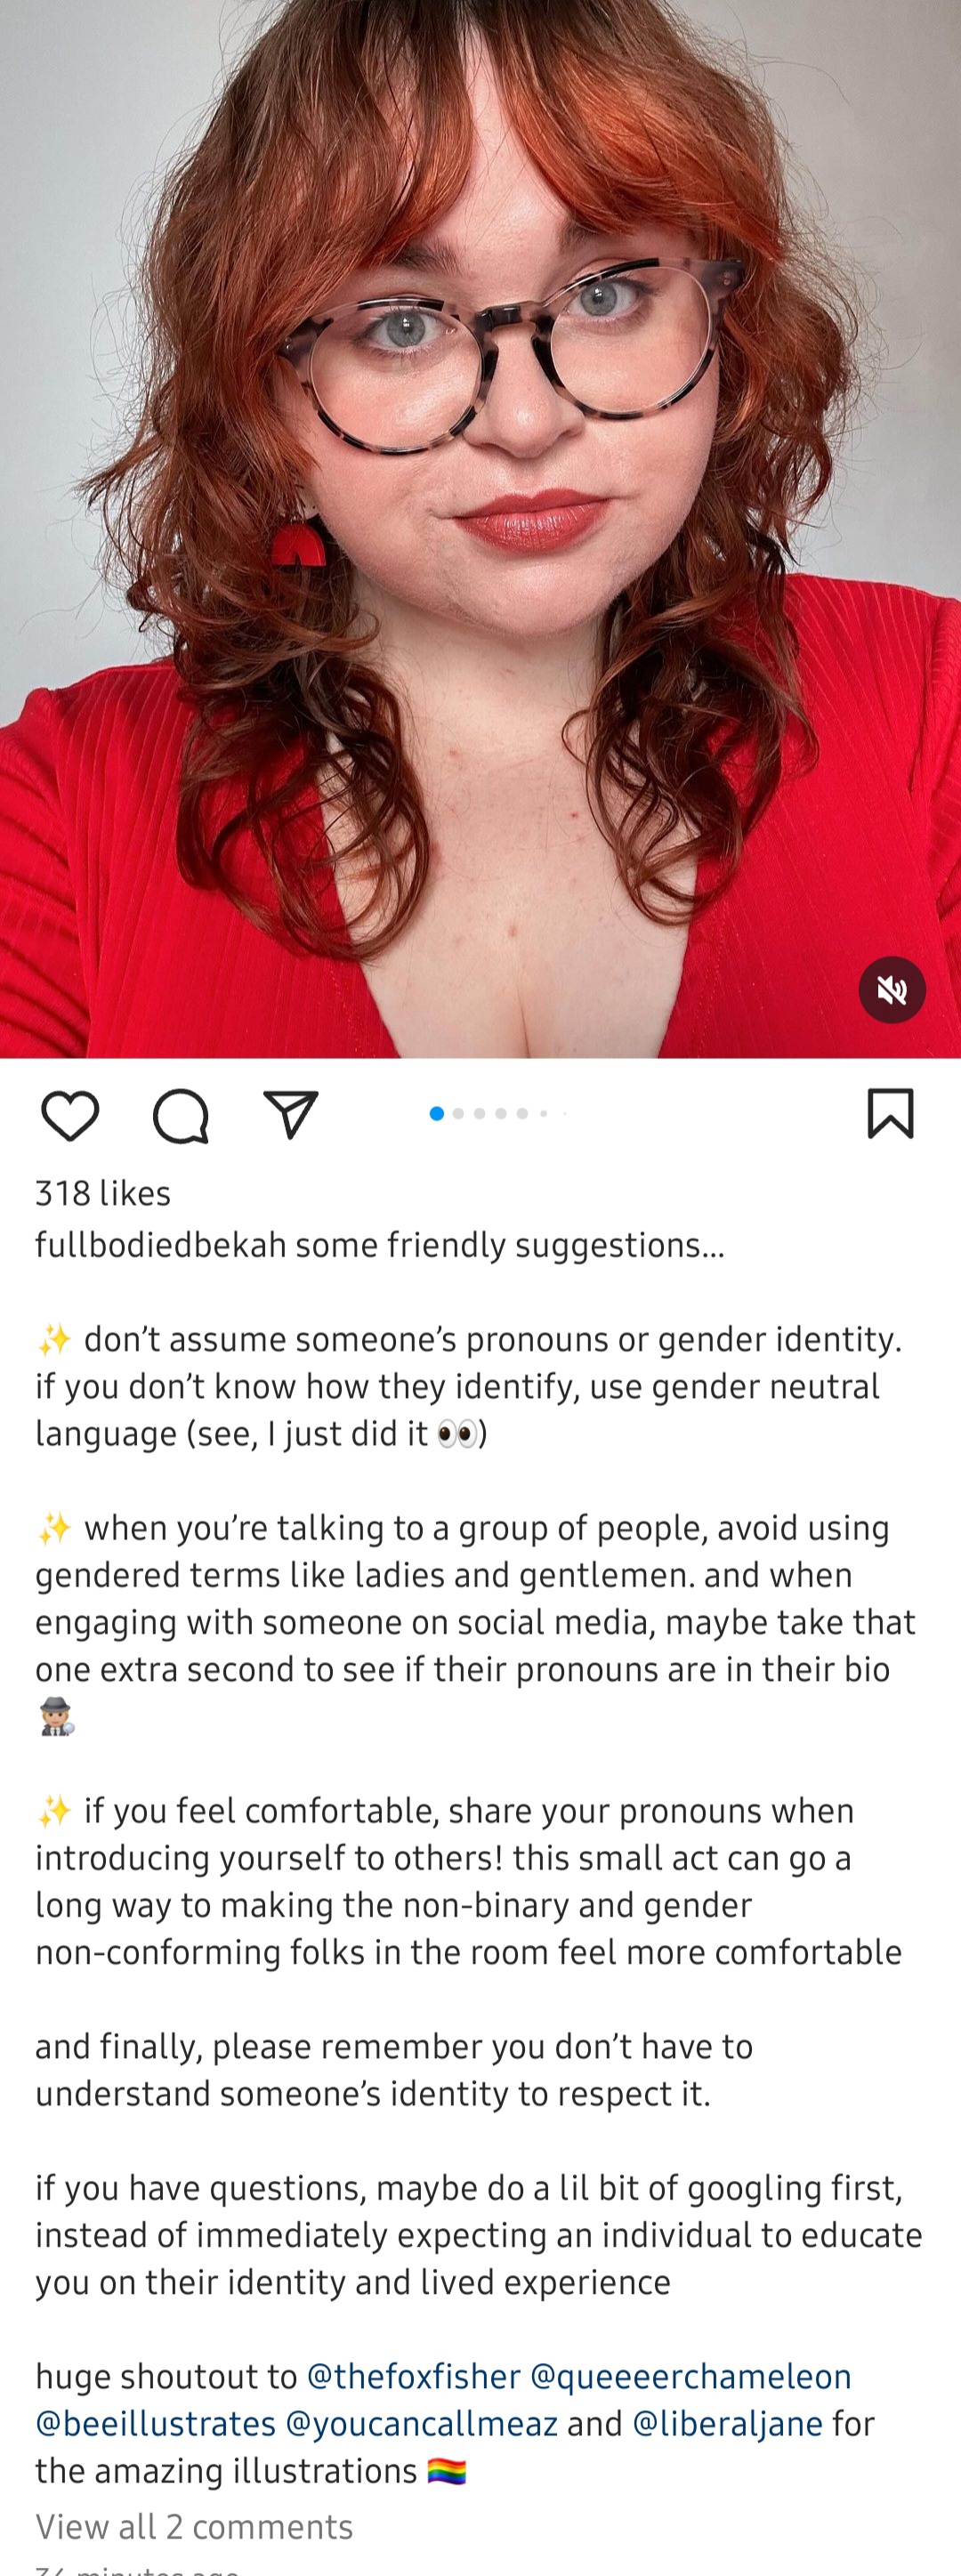Visit @queeeerchameleon mention
Viewport: 961px width, 2576px height.
pyautogui.click(x=690, y=2376)
